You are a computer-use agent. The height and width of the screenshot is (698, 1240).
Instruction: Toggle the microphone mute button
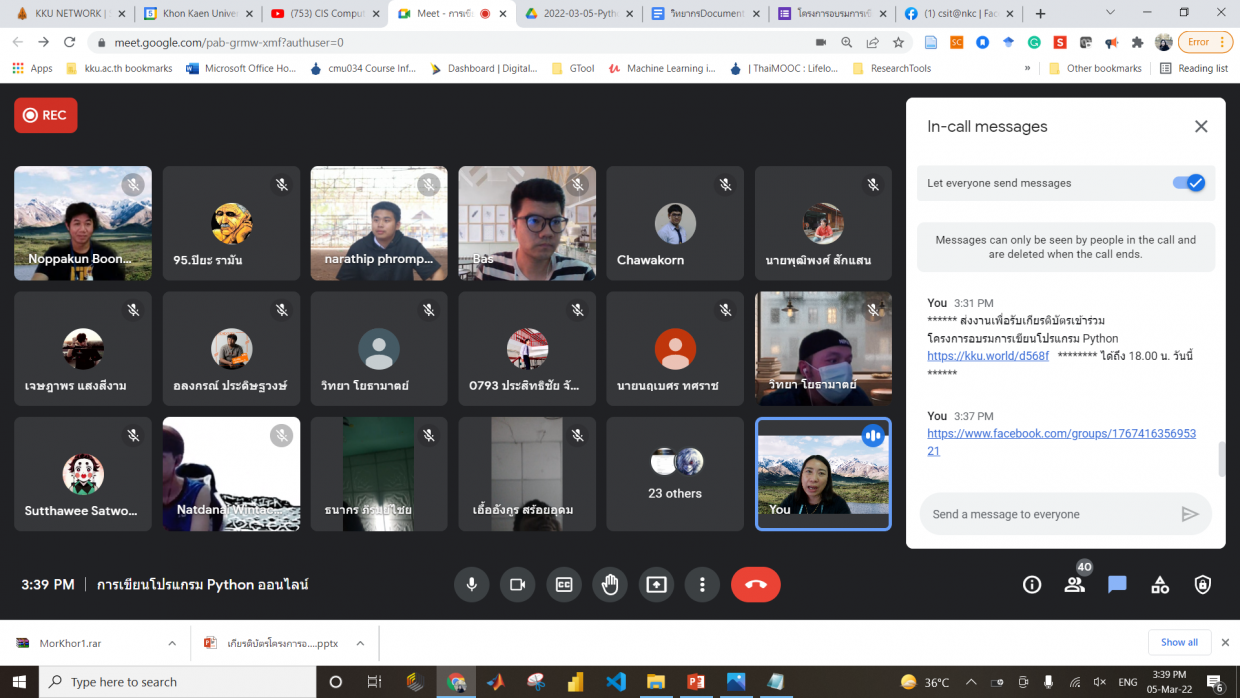(x=471, y=585)
